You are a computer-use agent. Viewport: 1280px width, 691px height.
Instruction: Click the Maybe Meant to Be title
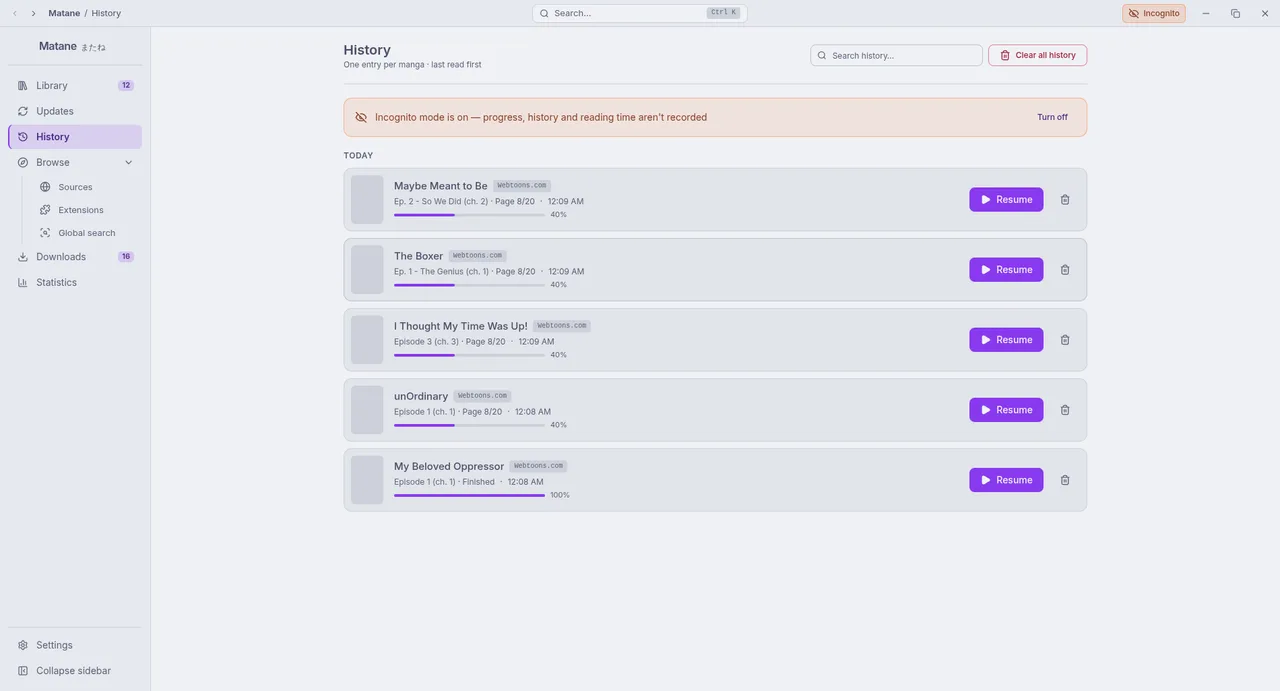coord(441,186)
